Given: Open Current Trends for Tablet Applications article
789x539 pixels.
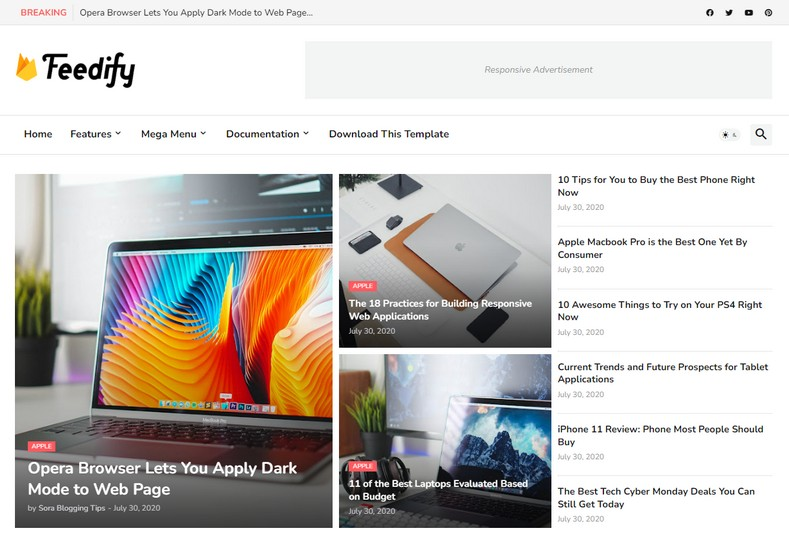Looking at the screenshot, I should point(663,373).
